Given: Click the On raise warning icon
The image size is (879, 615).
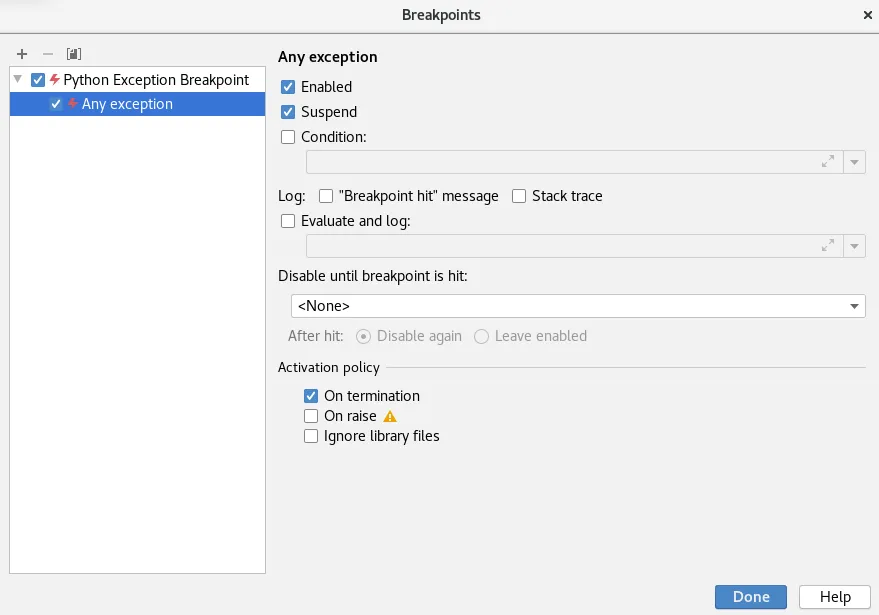Looking at the screenshot, I should [390, 416].
